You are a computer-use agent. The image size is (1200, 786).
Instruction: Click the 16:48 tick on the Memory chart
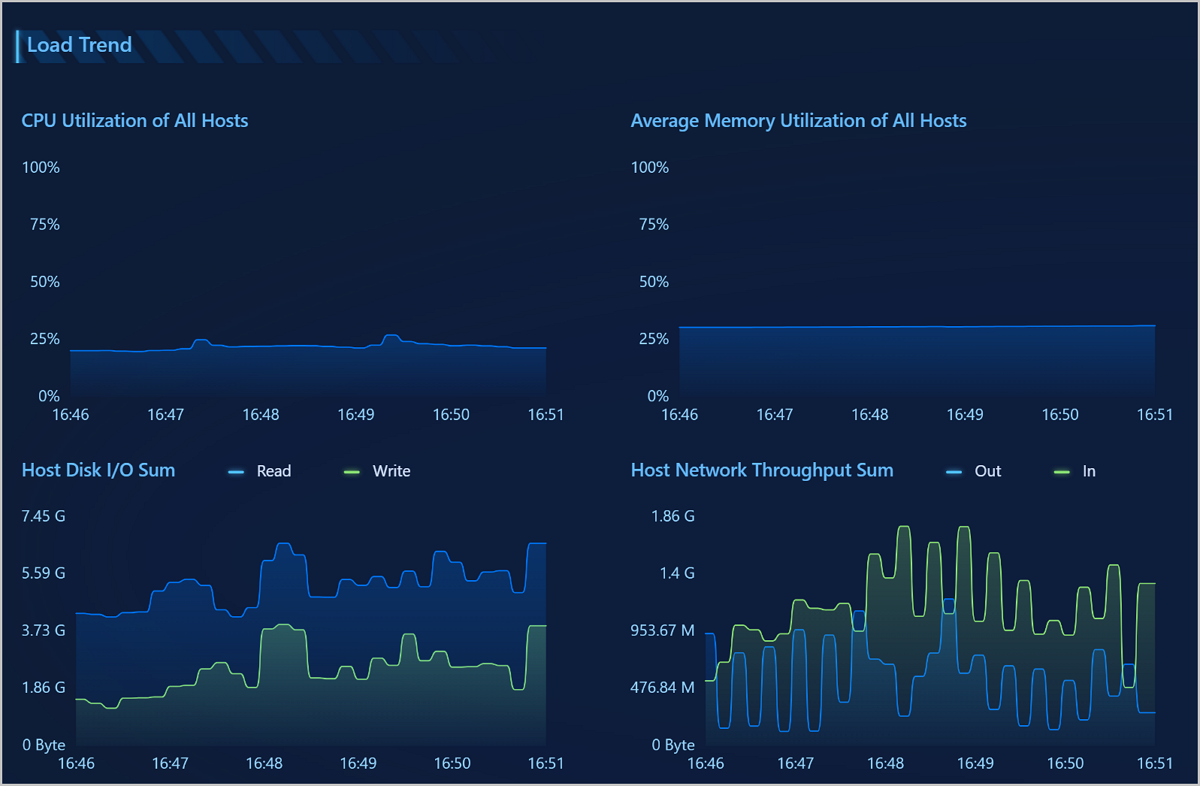tap(869, 414)
